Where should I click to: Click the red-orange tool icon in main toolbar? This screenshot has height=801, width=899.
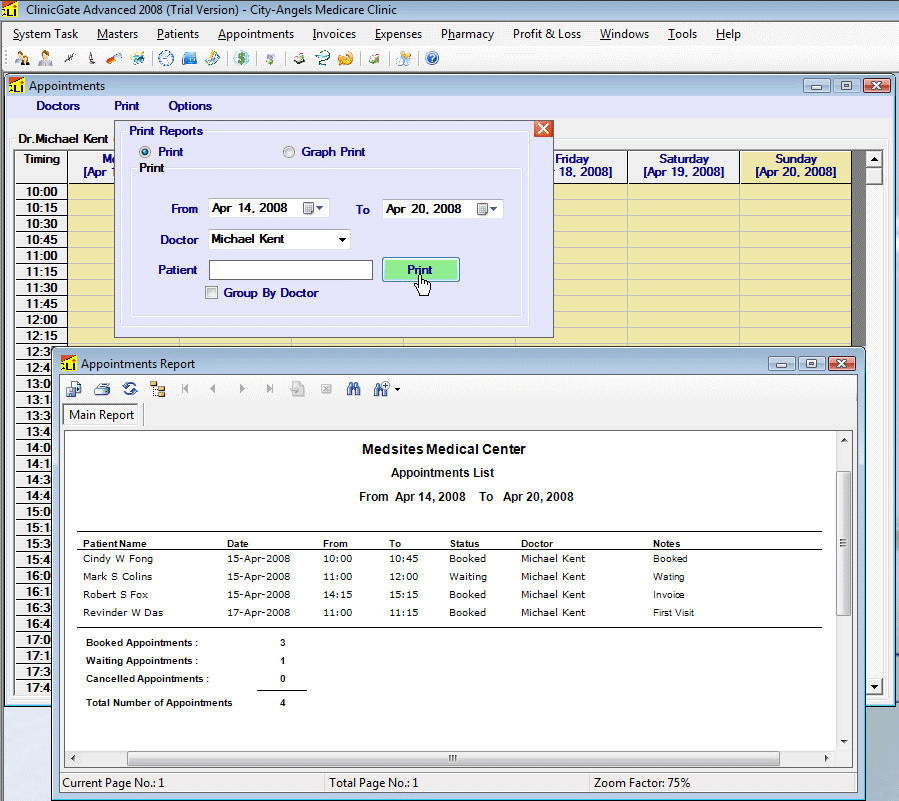114,58
